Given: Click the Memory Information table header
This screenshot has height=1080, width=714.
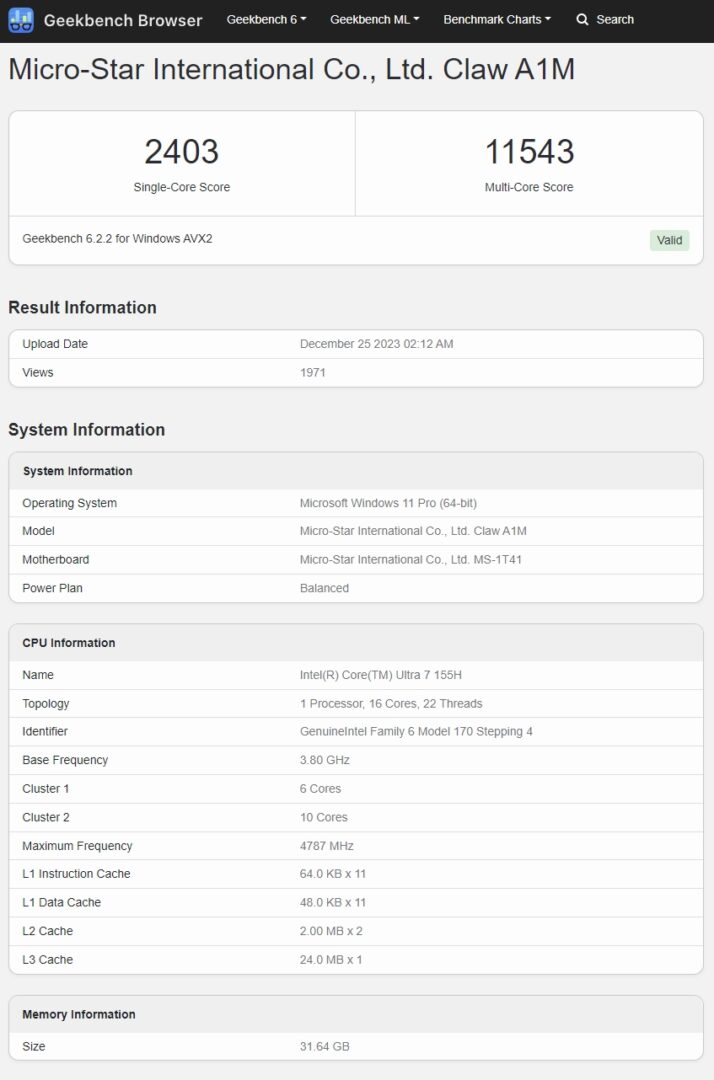Looking at the screenshot, I should click(x=78, y=1014).
